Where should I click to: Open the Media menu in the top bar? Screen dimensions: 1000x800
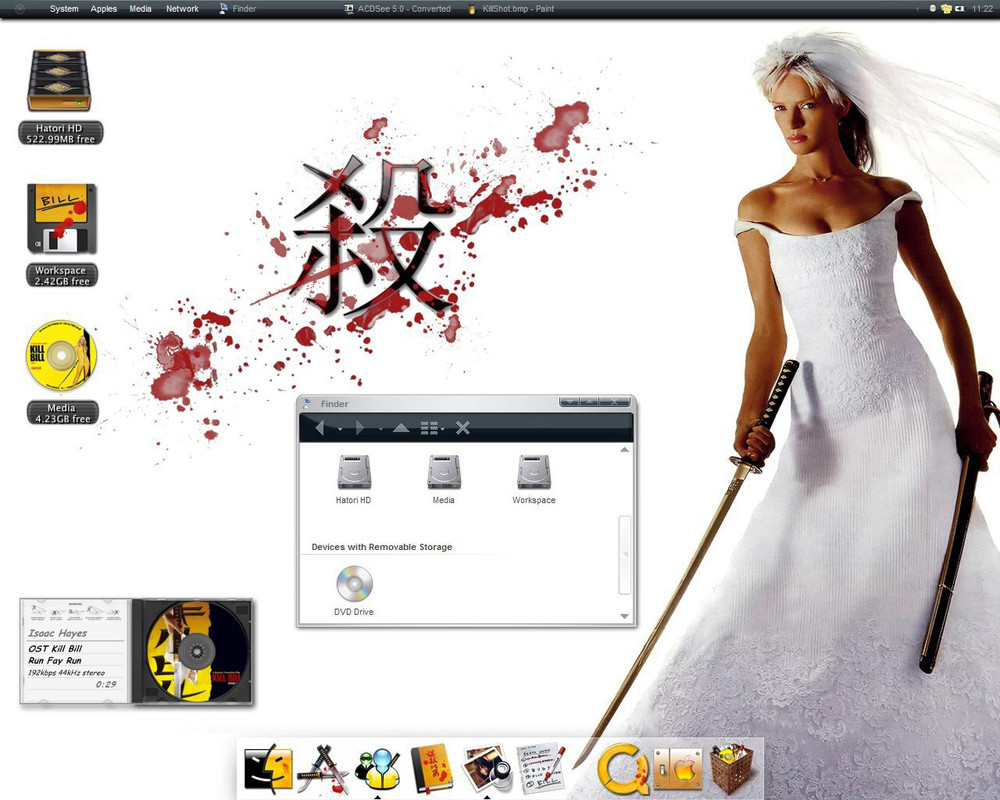point(140,9)
